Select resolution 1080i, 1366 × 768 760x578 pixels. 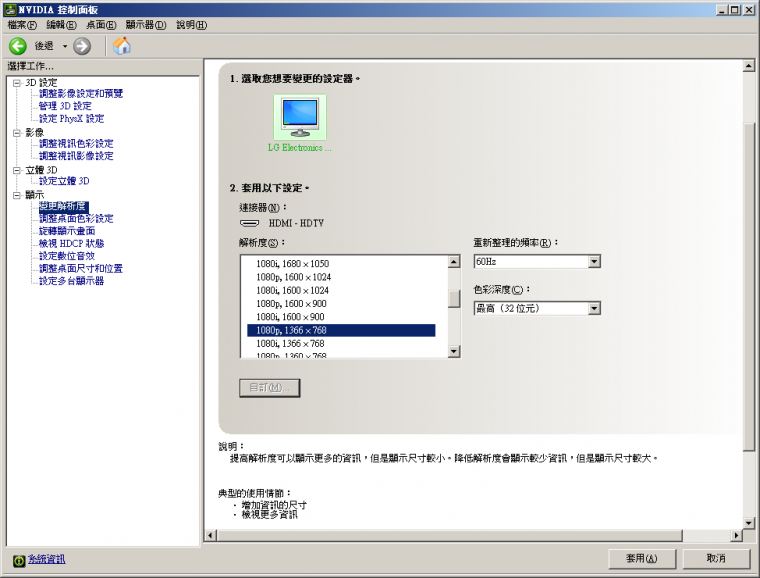pyautogui.click(x=341, y=344)
